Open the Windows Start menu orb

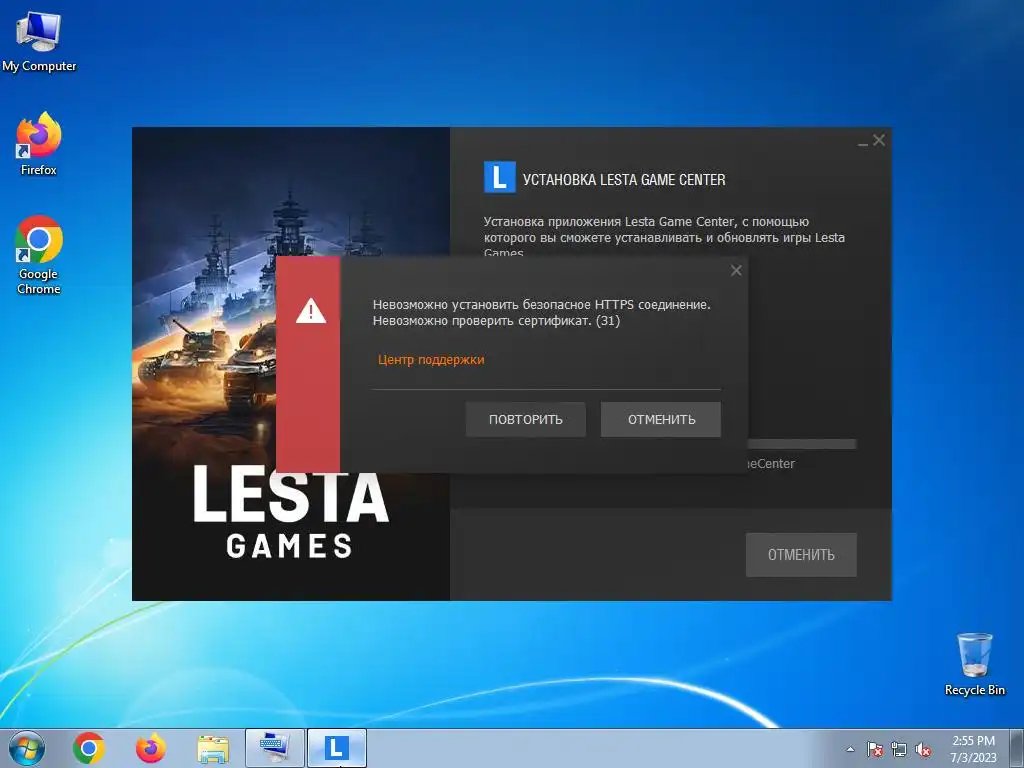27,748
